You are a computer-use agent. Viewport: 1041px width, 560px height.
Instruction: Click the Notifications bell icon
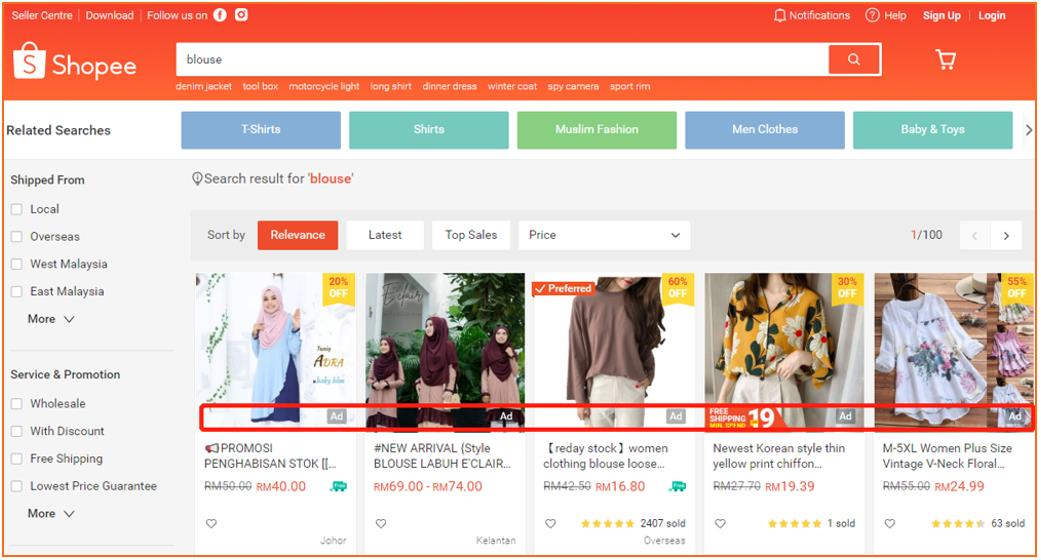pos(780,15)
